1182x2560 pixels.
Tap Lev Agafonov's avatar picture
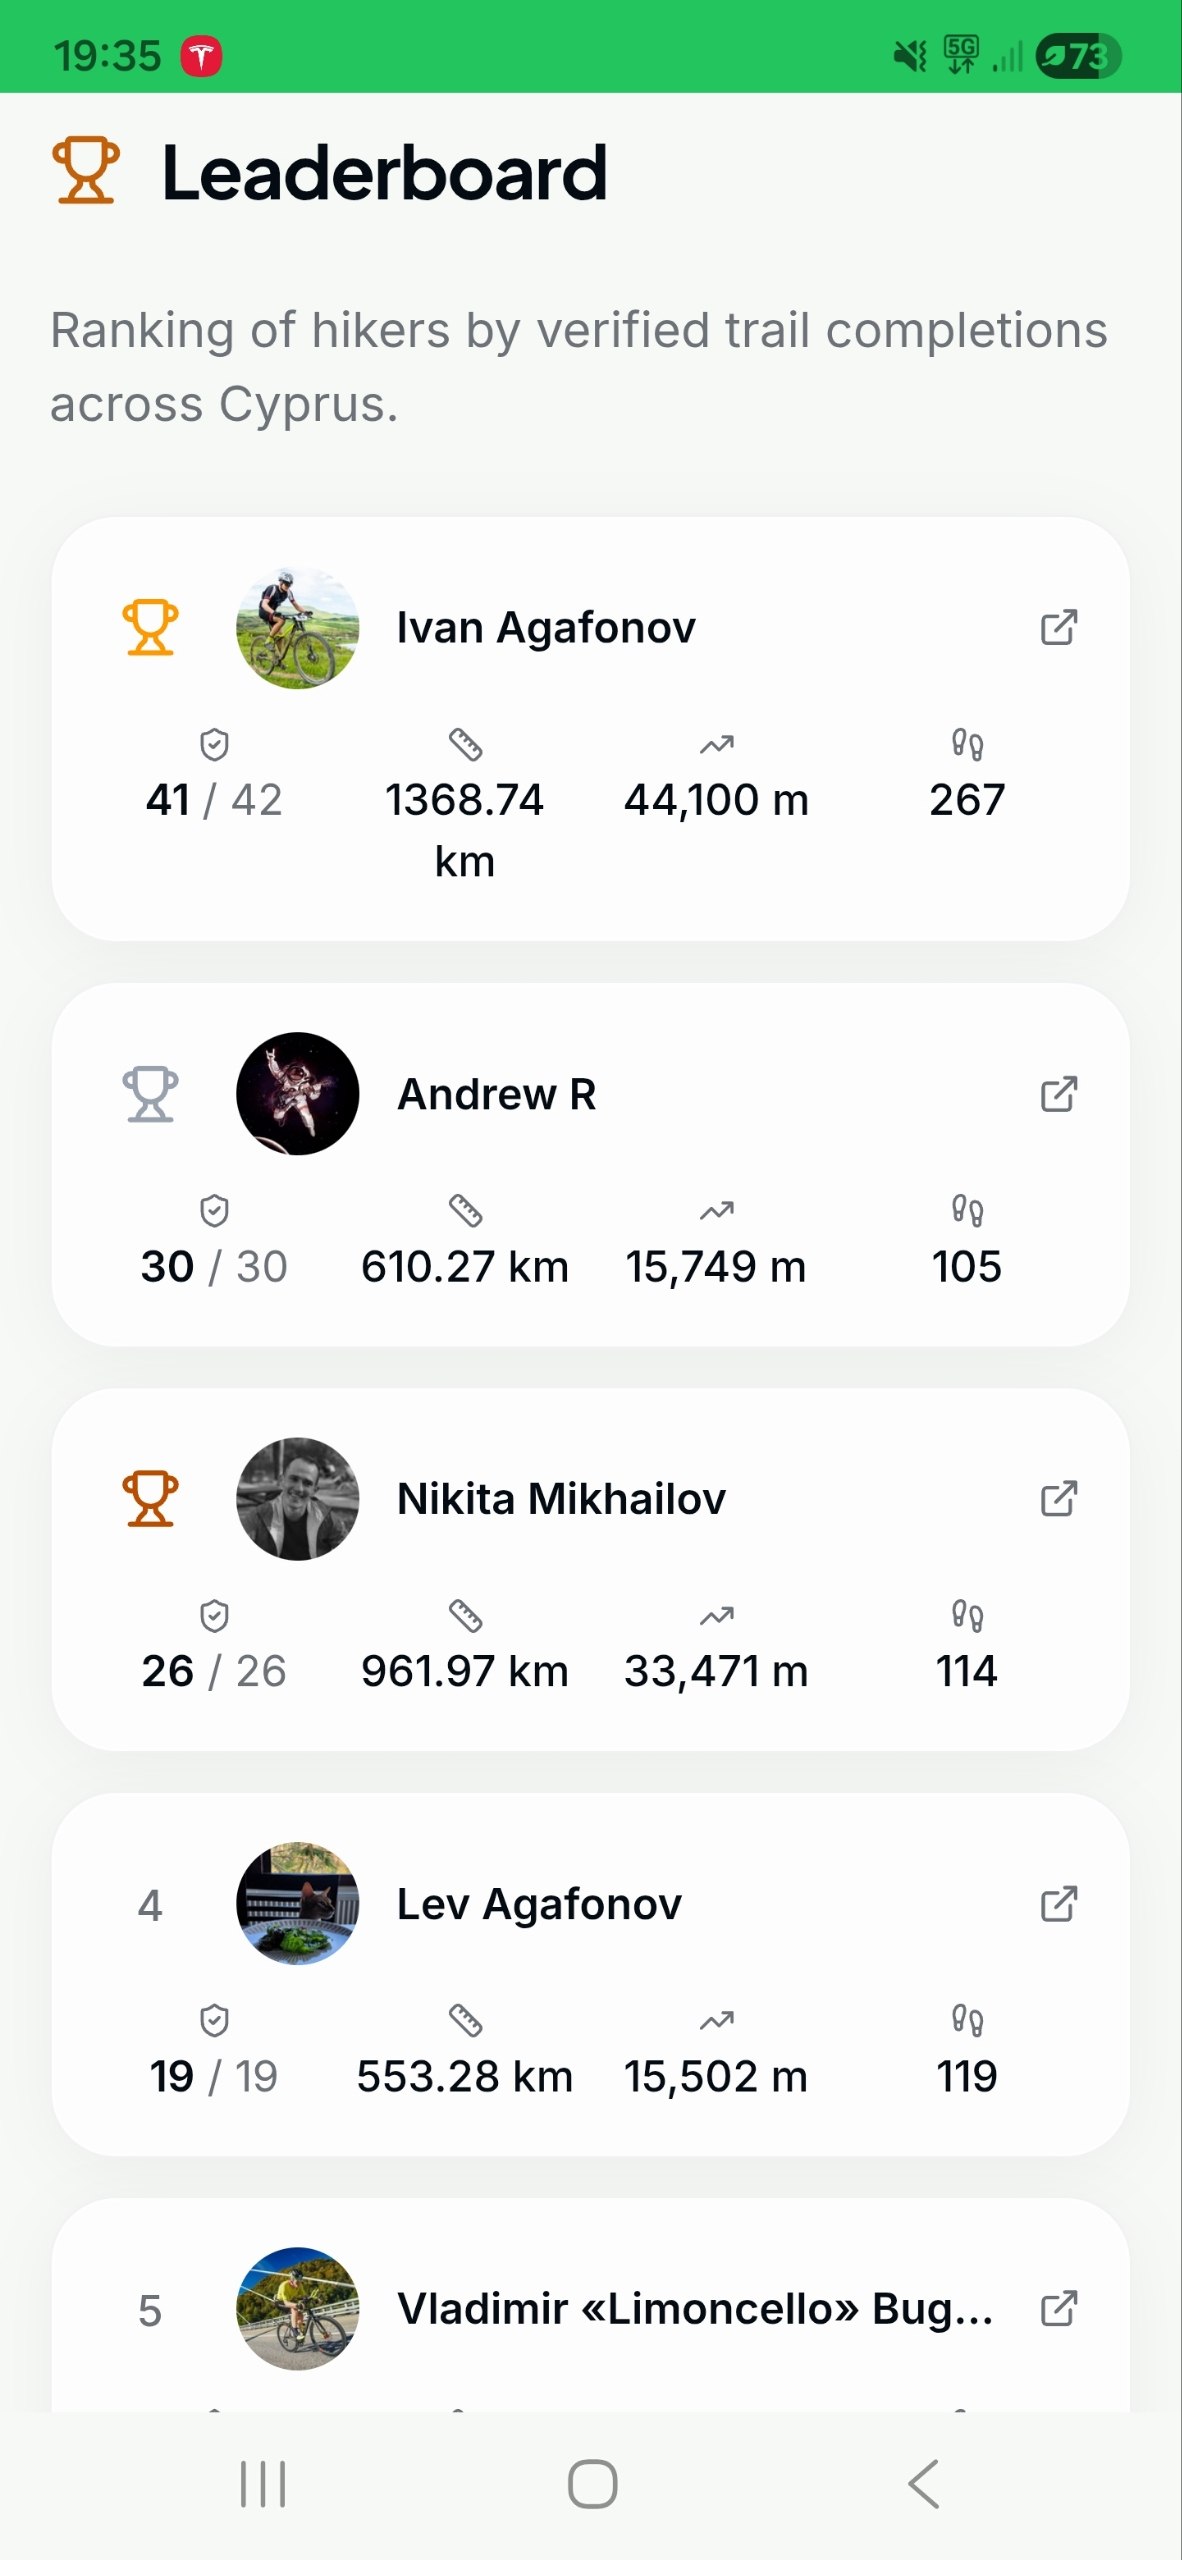tap(297, 1904)
